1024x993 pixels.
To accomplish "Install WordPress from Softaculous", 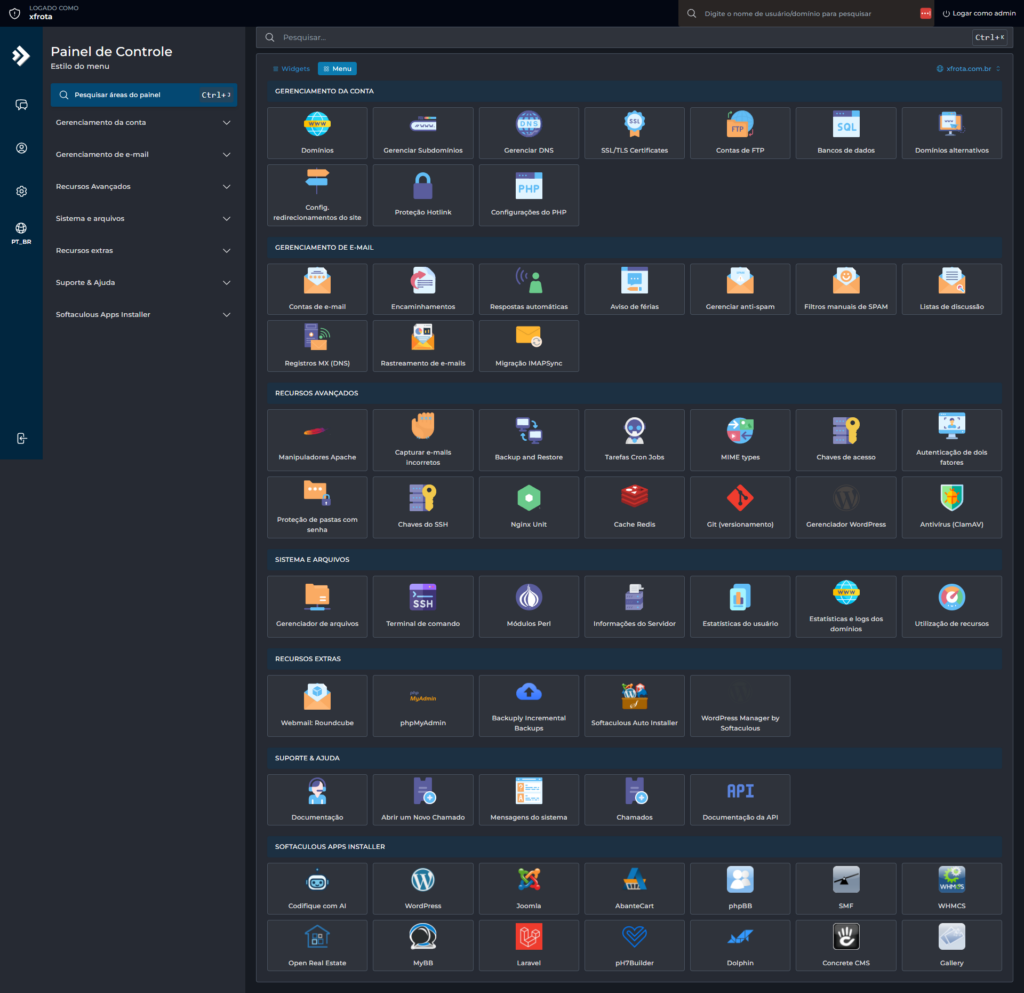I will point(423,889).
